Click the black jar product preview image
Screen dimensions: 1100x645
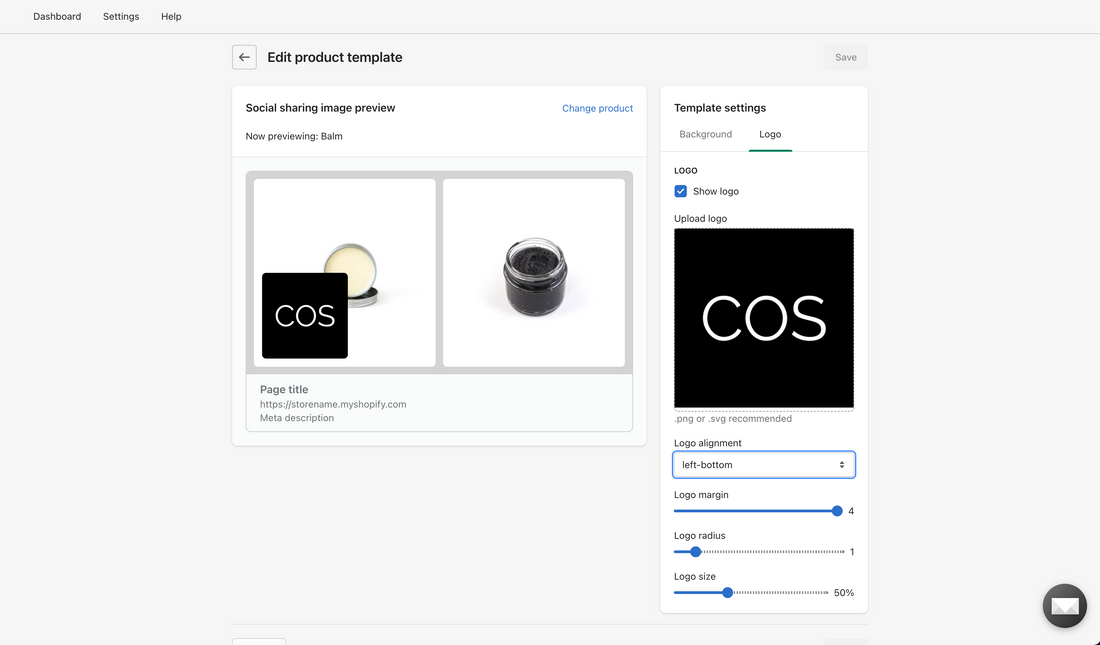(x=533, y=272)
